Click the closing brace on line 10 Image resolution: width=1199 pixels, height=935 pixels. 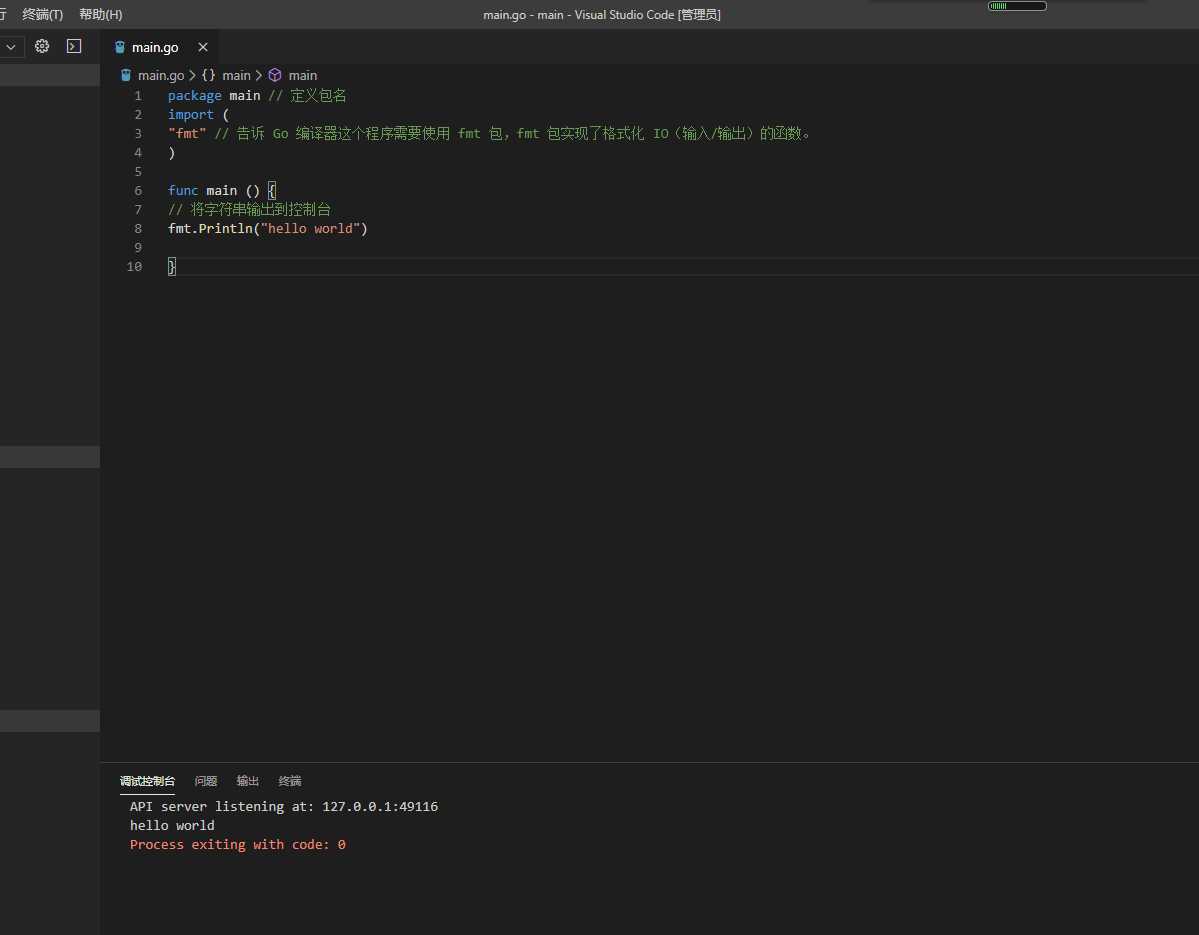pyautogui.click(x=171, y=266)
